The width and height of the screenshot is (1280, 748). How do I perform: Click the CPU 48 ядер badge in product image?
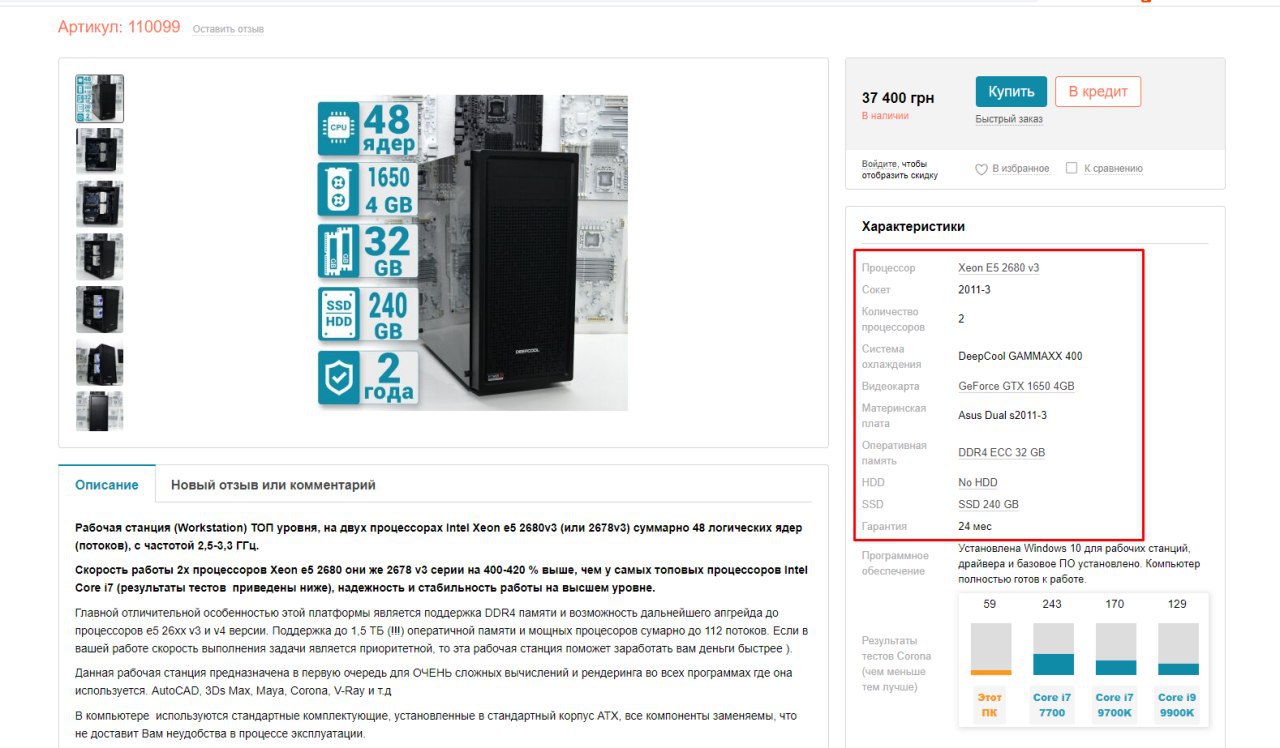(366, 128)
